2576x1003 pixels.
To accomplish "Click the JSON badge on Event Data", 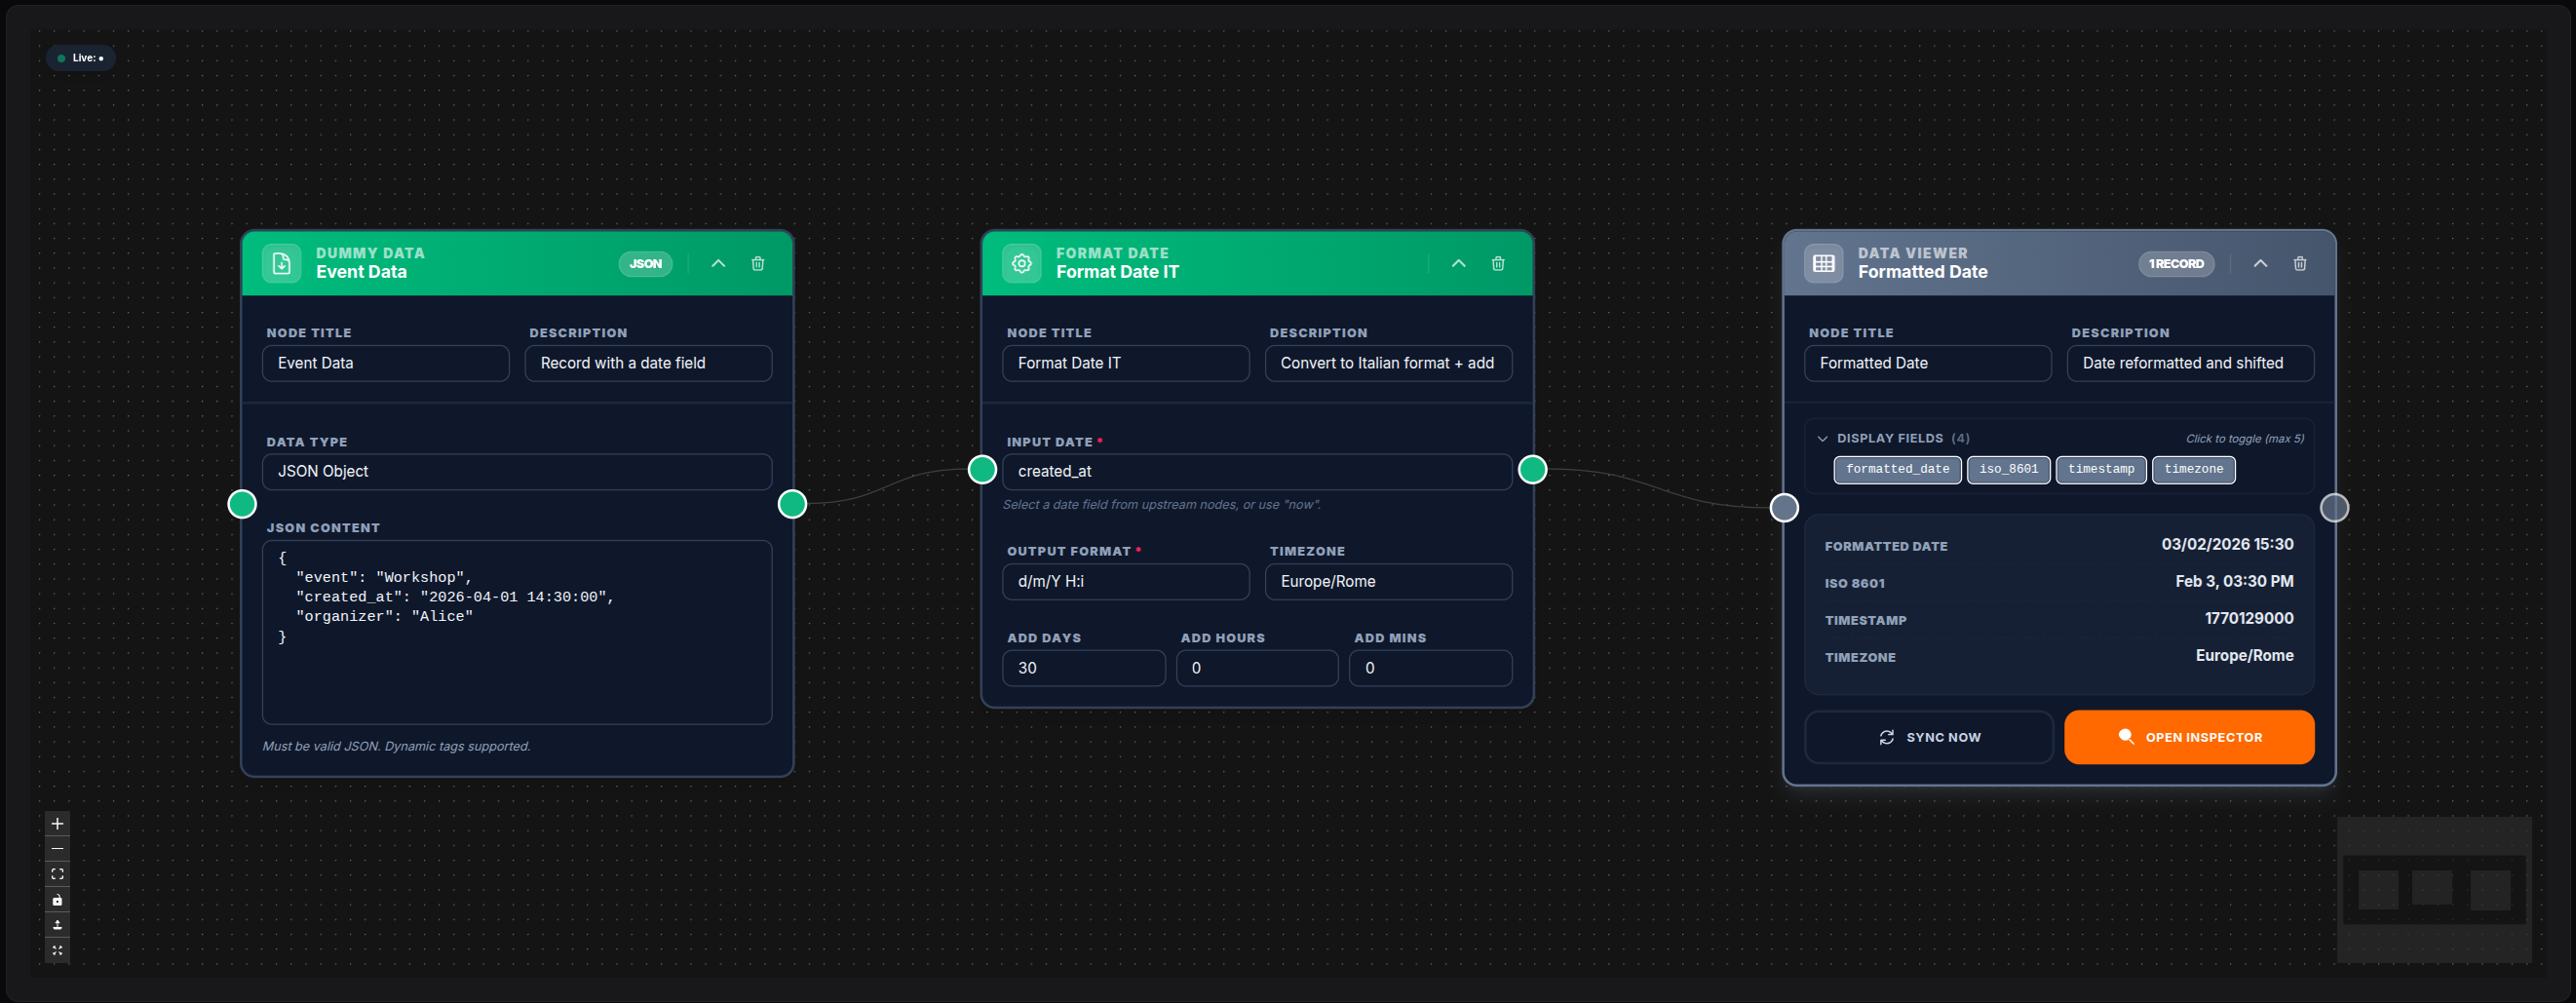I will coord(645,264).
